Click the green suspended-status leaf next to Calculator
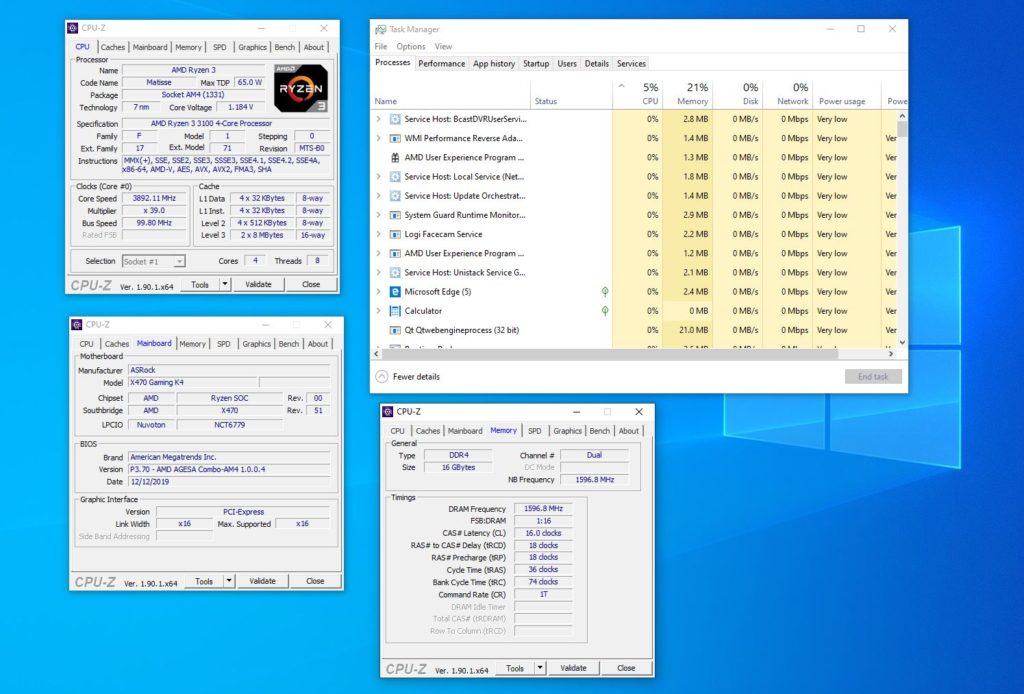Screen dimensions: 1024x694 coord(605,311)
